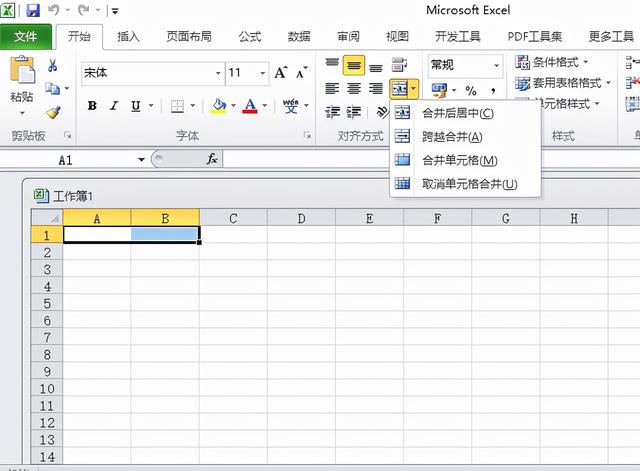
Task: Open the font size 11 dropdown
Action: tap(263, 73)
